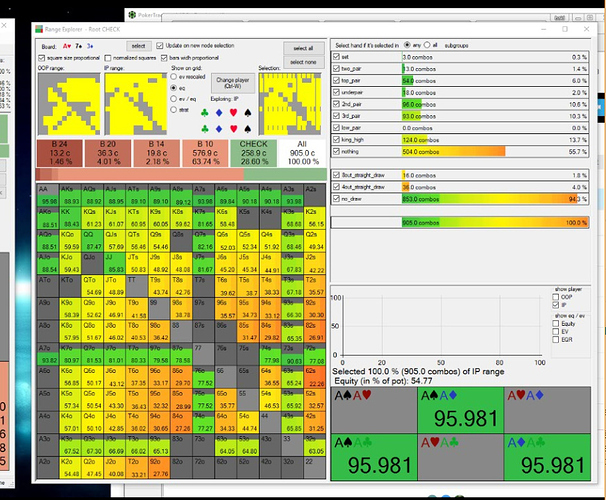Toggle the 'king_high' category checkbox

click(x=336, y=139)
